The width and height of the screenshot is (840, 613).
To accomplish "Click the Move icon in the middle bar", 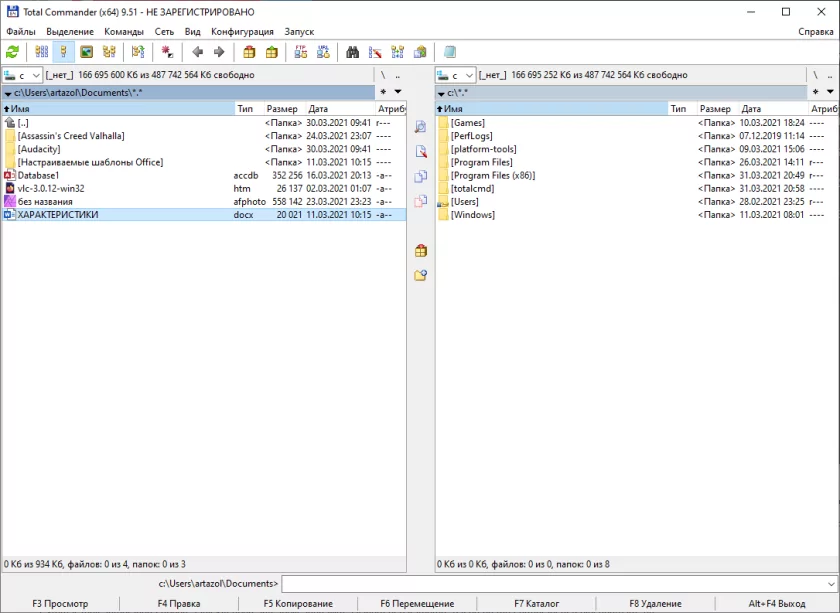I will click(x=421, y=201).
